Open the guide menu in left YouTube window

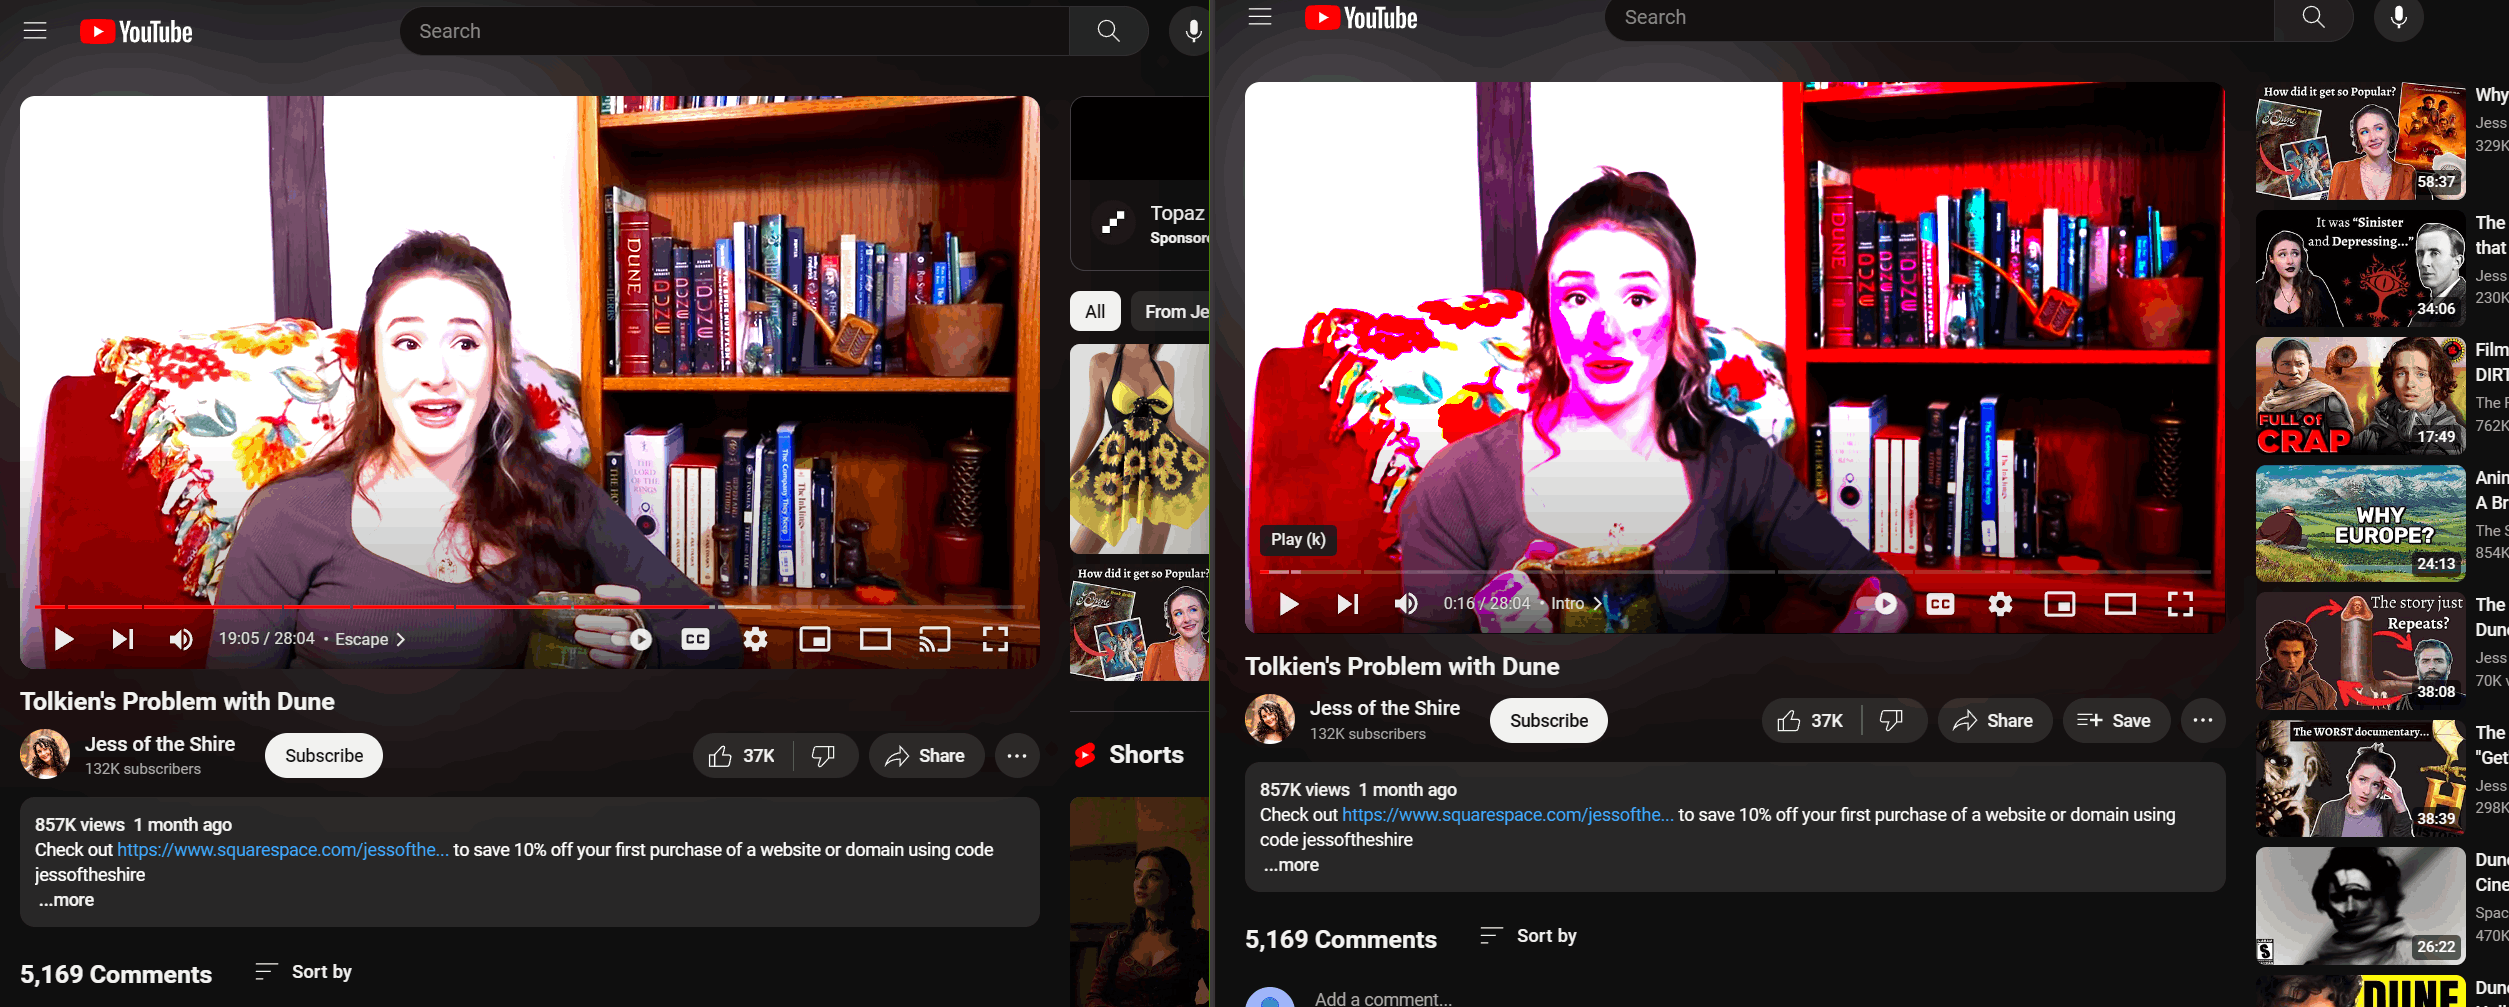(x=35, y=31)
